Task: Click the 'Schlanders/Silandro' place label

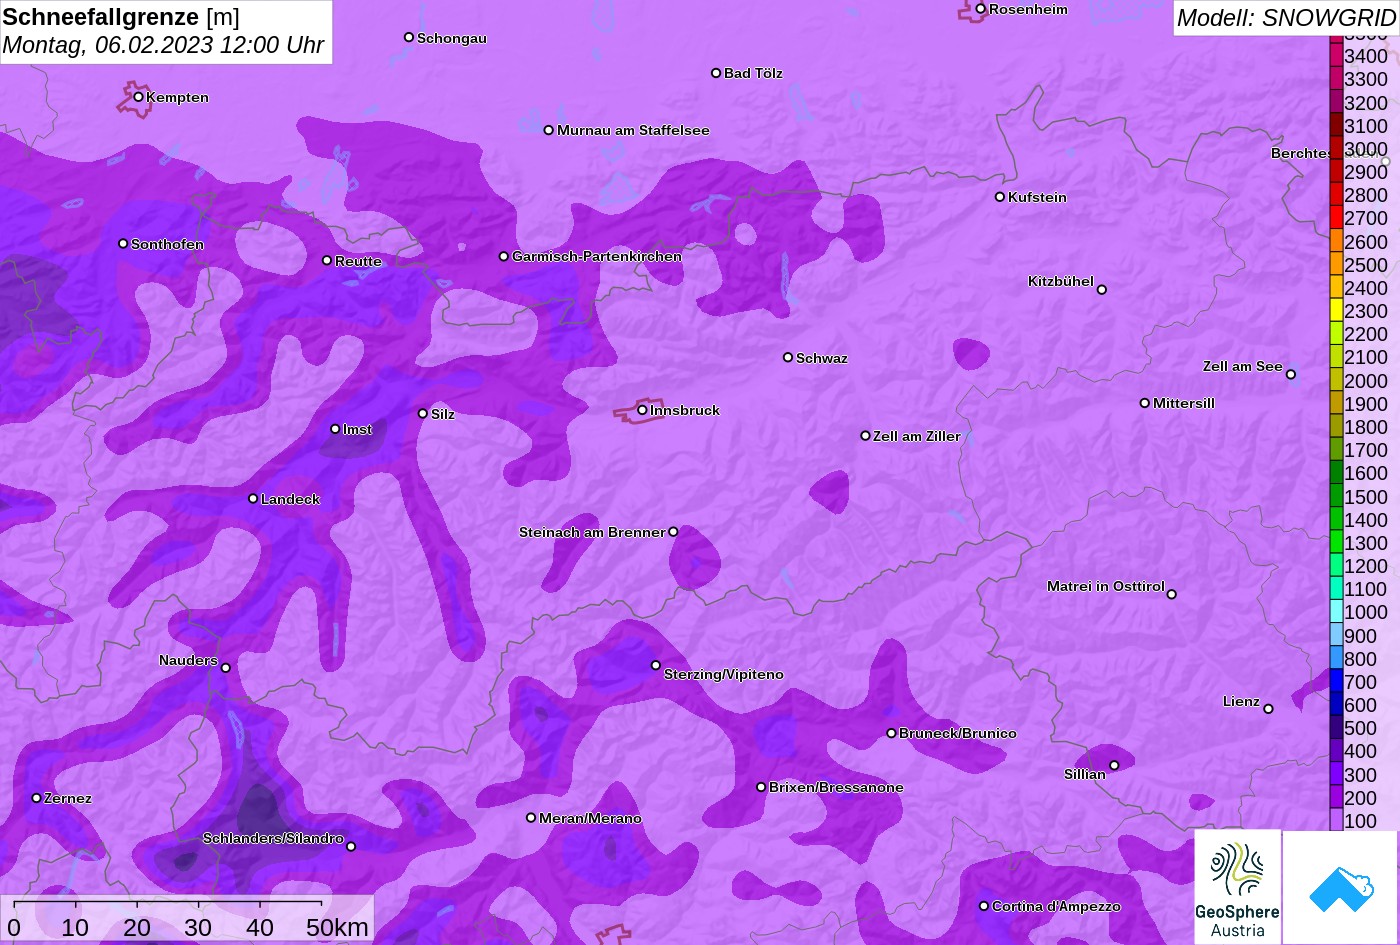Action: click(273, 838)
